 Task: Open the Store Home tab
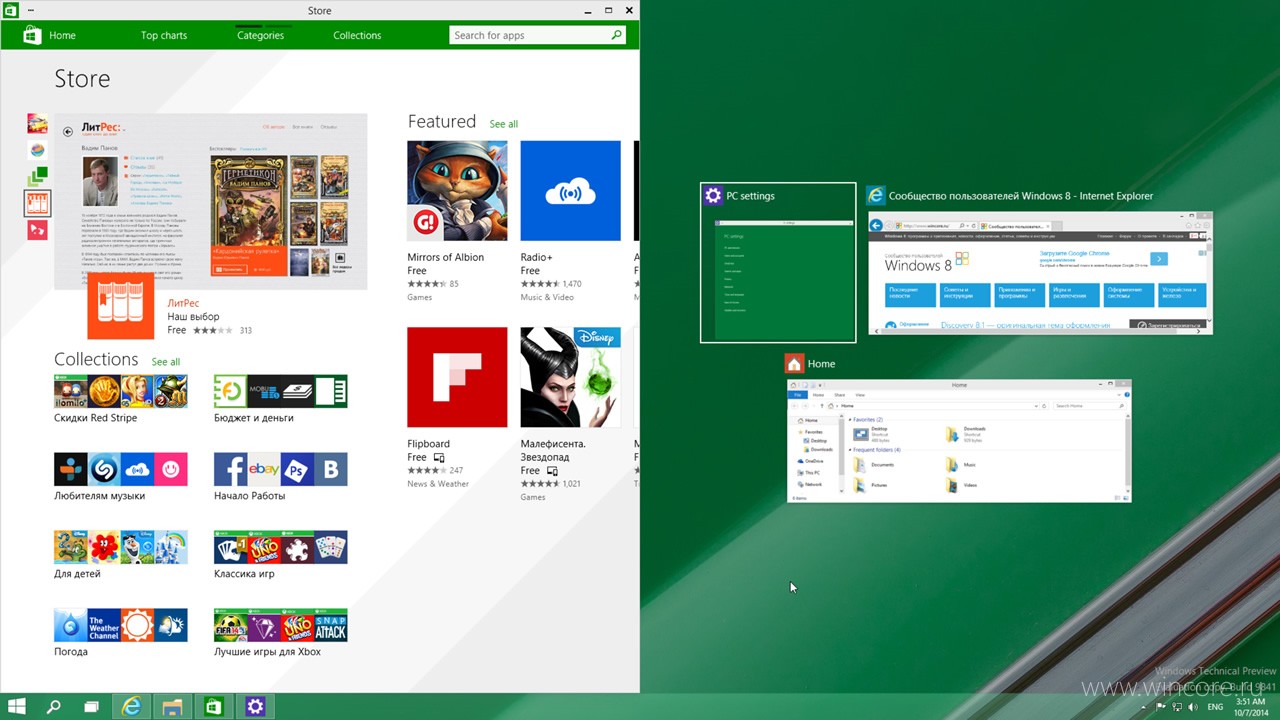62,35
